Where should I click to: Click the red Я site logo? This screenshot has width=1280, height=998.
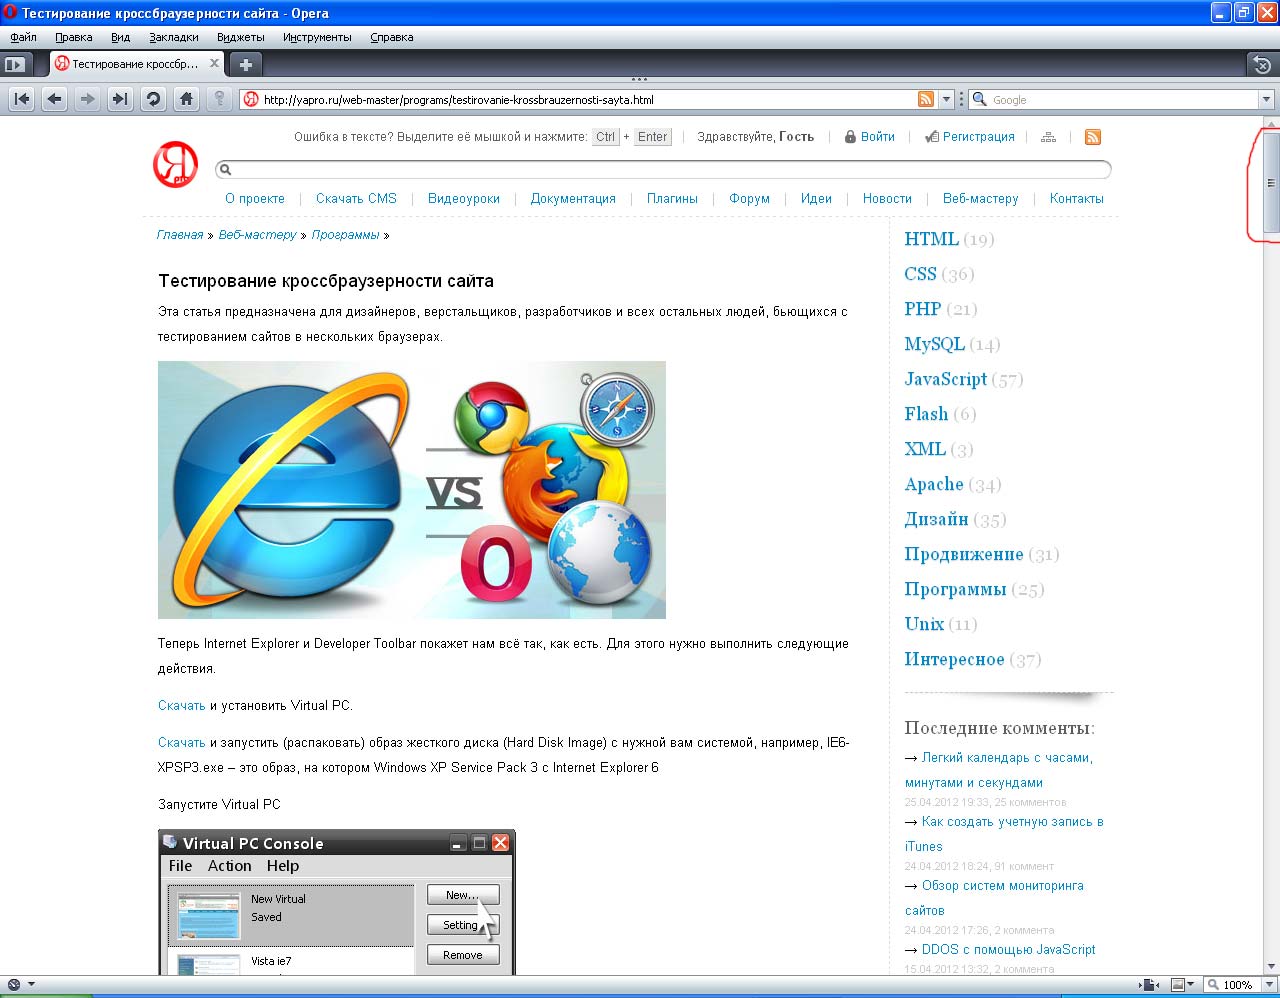[x=175, y=164]
